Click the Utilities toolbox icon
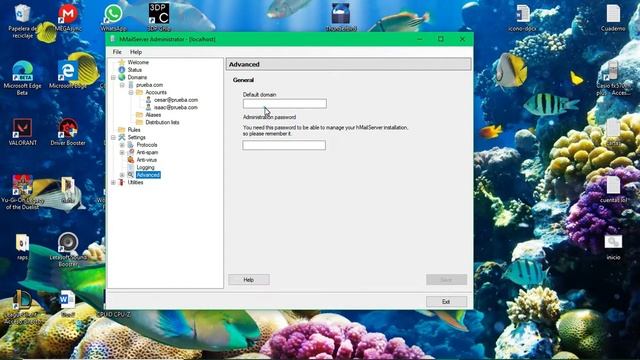640x360 pixels. pyautogui.click(x=122, y=182)
